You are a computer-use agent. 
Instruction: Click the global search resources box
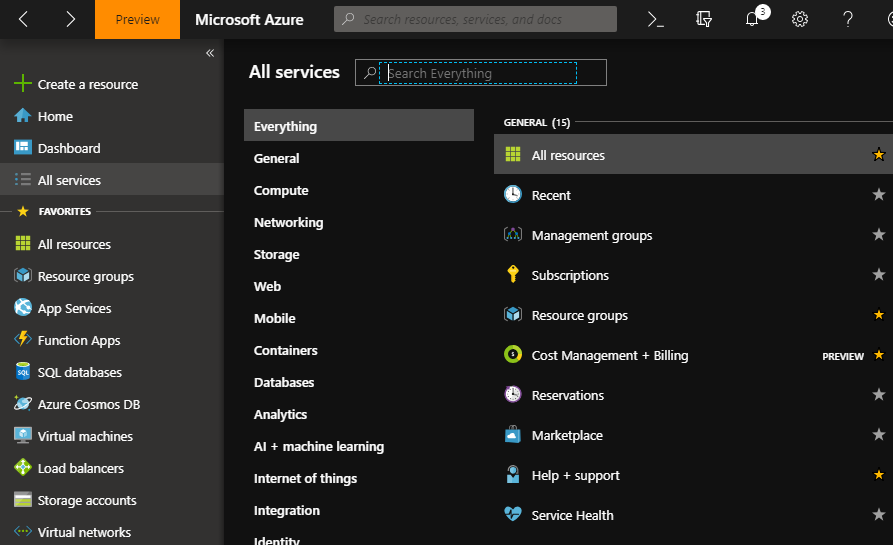pos(475,19)
